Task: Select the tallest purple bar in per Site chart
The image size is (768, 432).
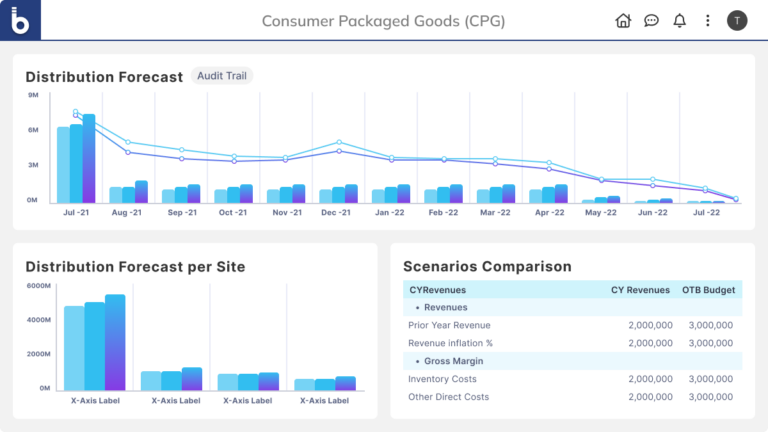Action: [115, 342]
